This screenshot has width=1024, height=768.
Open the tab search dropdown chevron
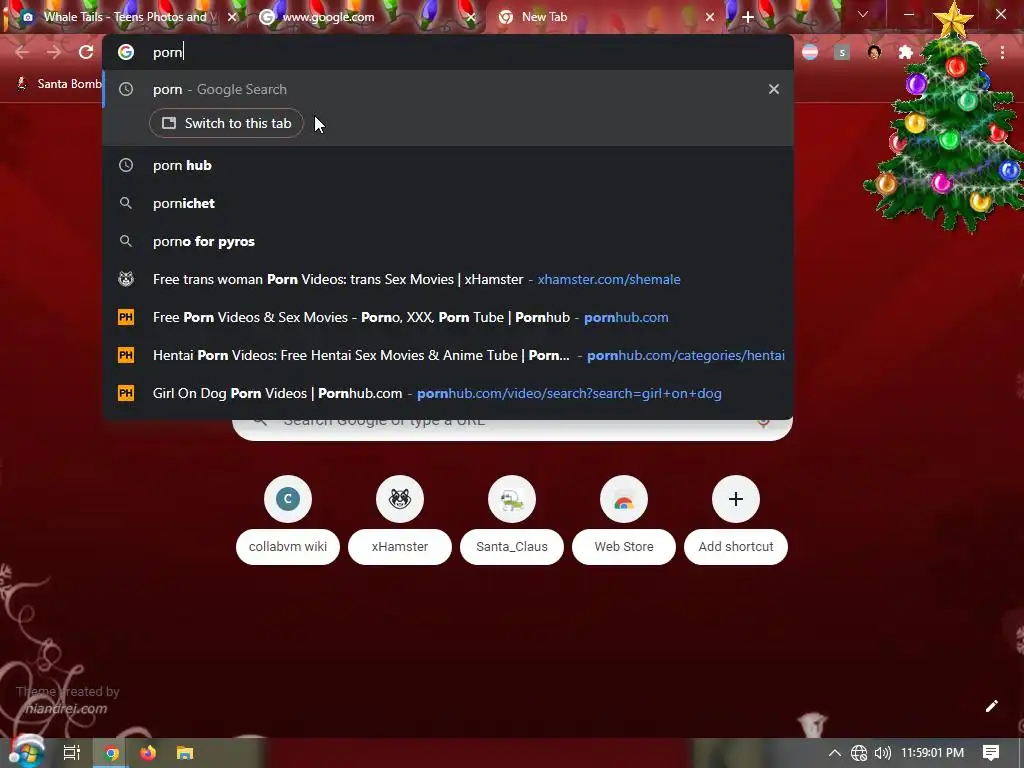[x=863, y=14]
